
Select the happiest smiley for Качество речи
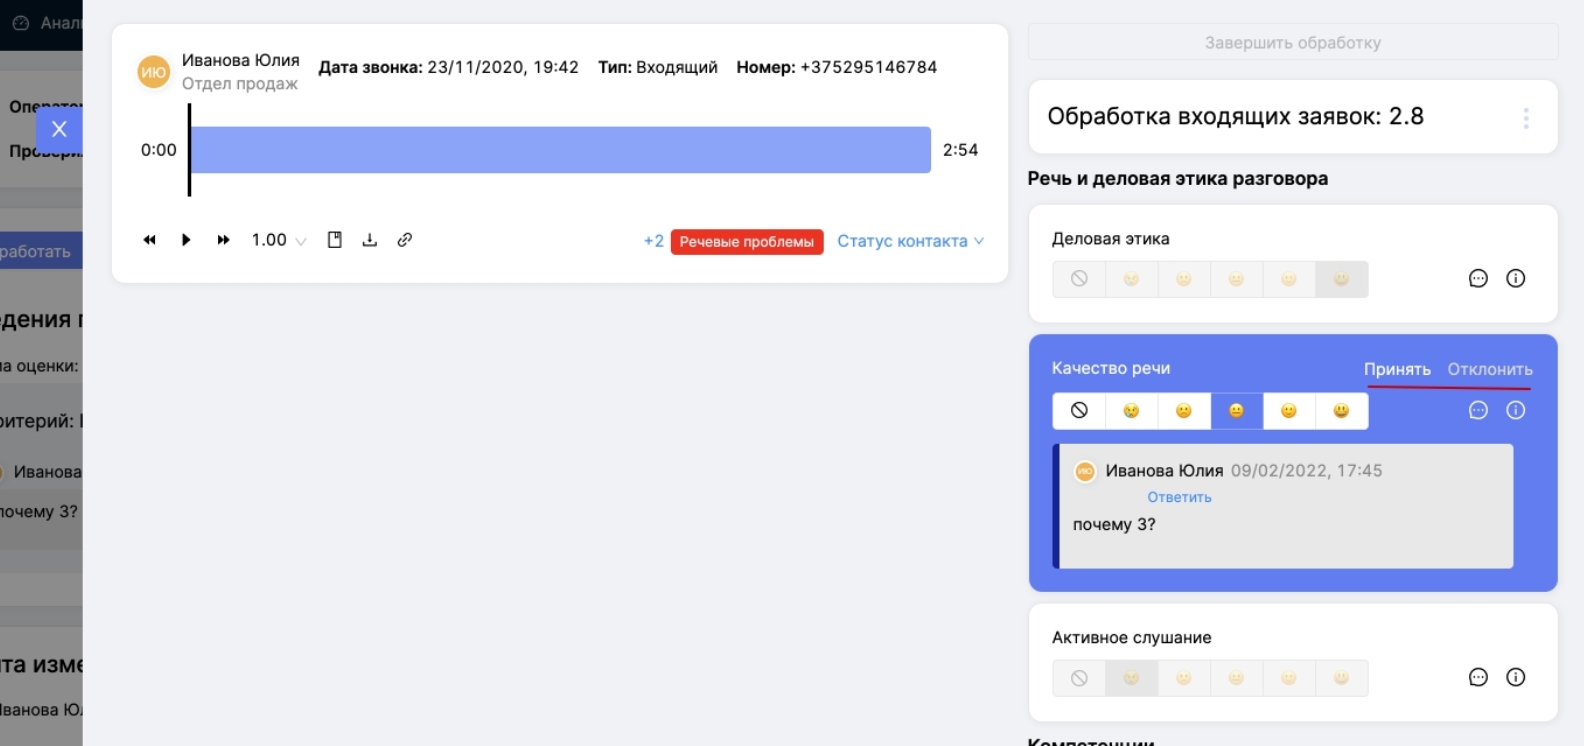click(x=1341, y=411)
